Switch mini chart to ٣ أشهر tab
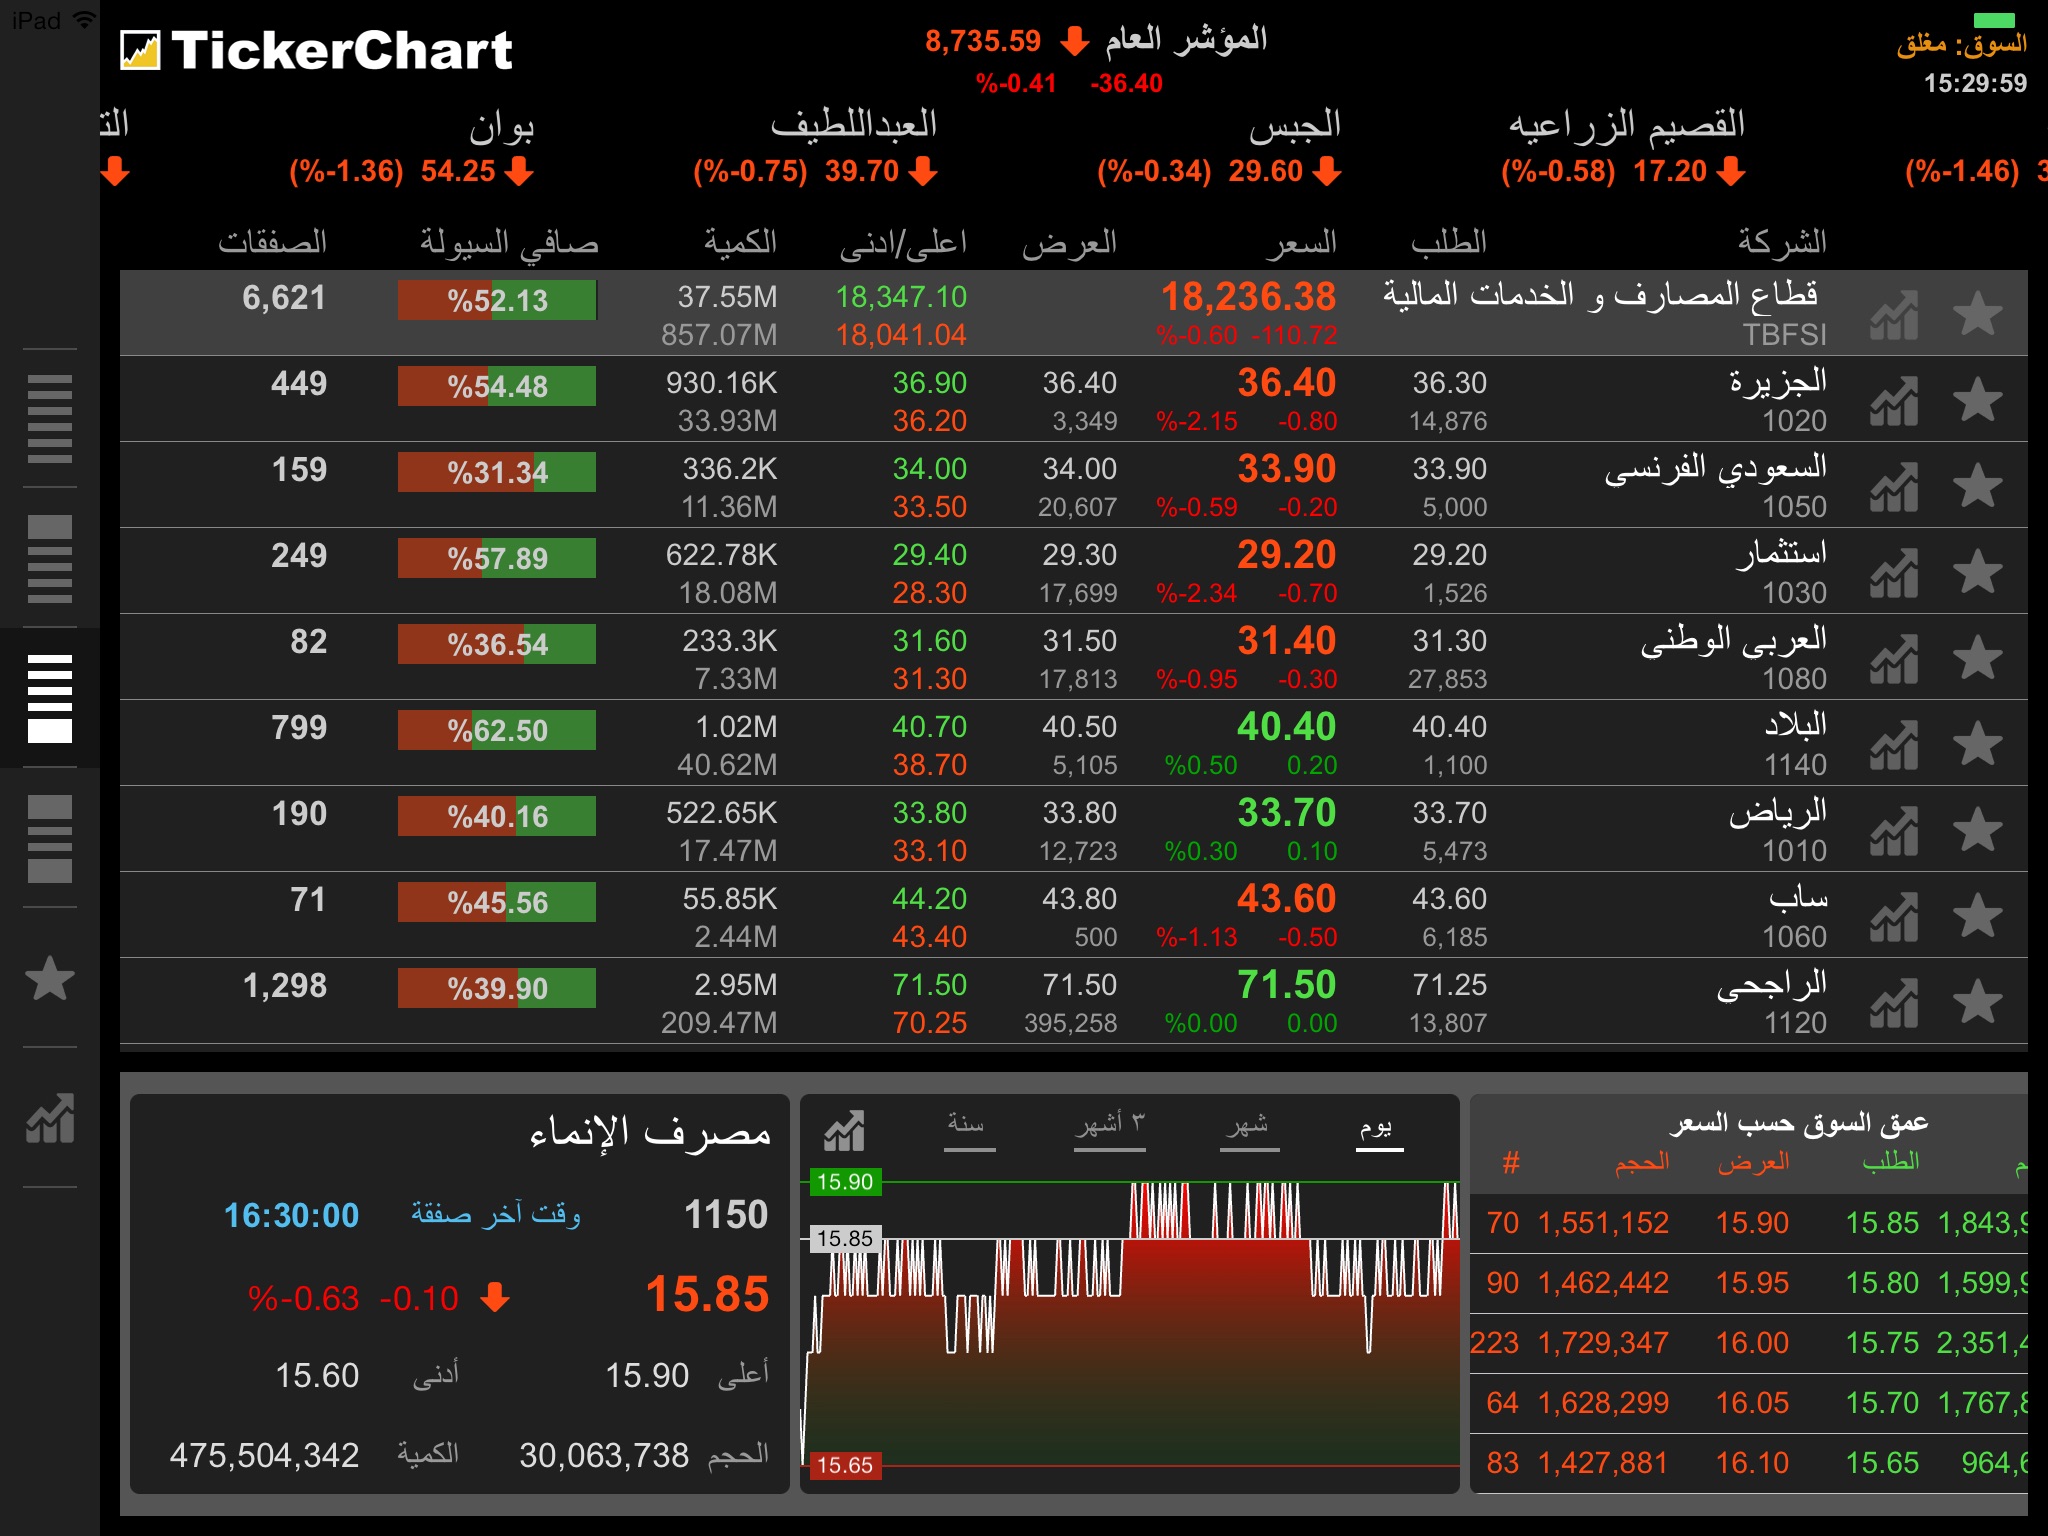Image resolution: width=2048 pixels, height=1536 pixels. click(x=1109, y=1131)
